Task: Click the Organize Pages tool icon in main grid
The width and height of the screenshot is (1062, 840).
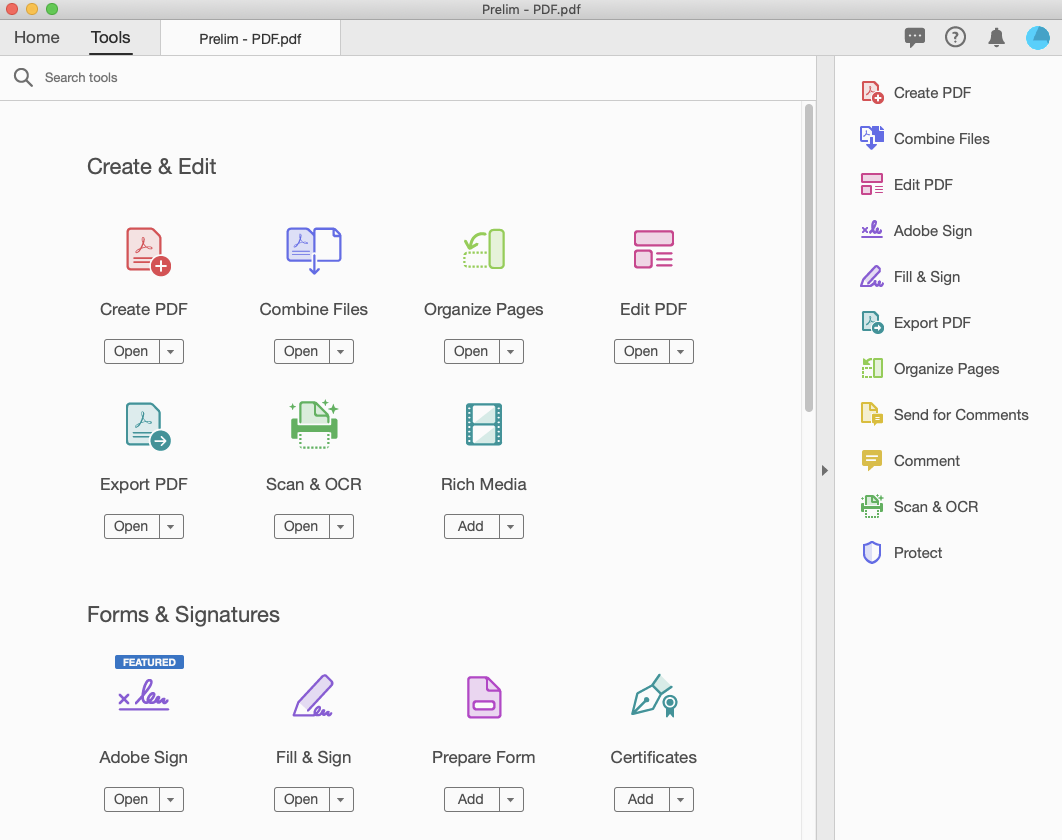Action: click(484, 249)
